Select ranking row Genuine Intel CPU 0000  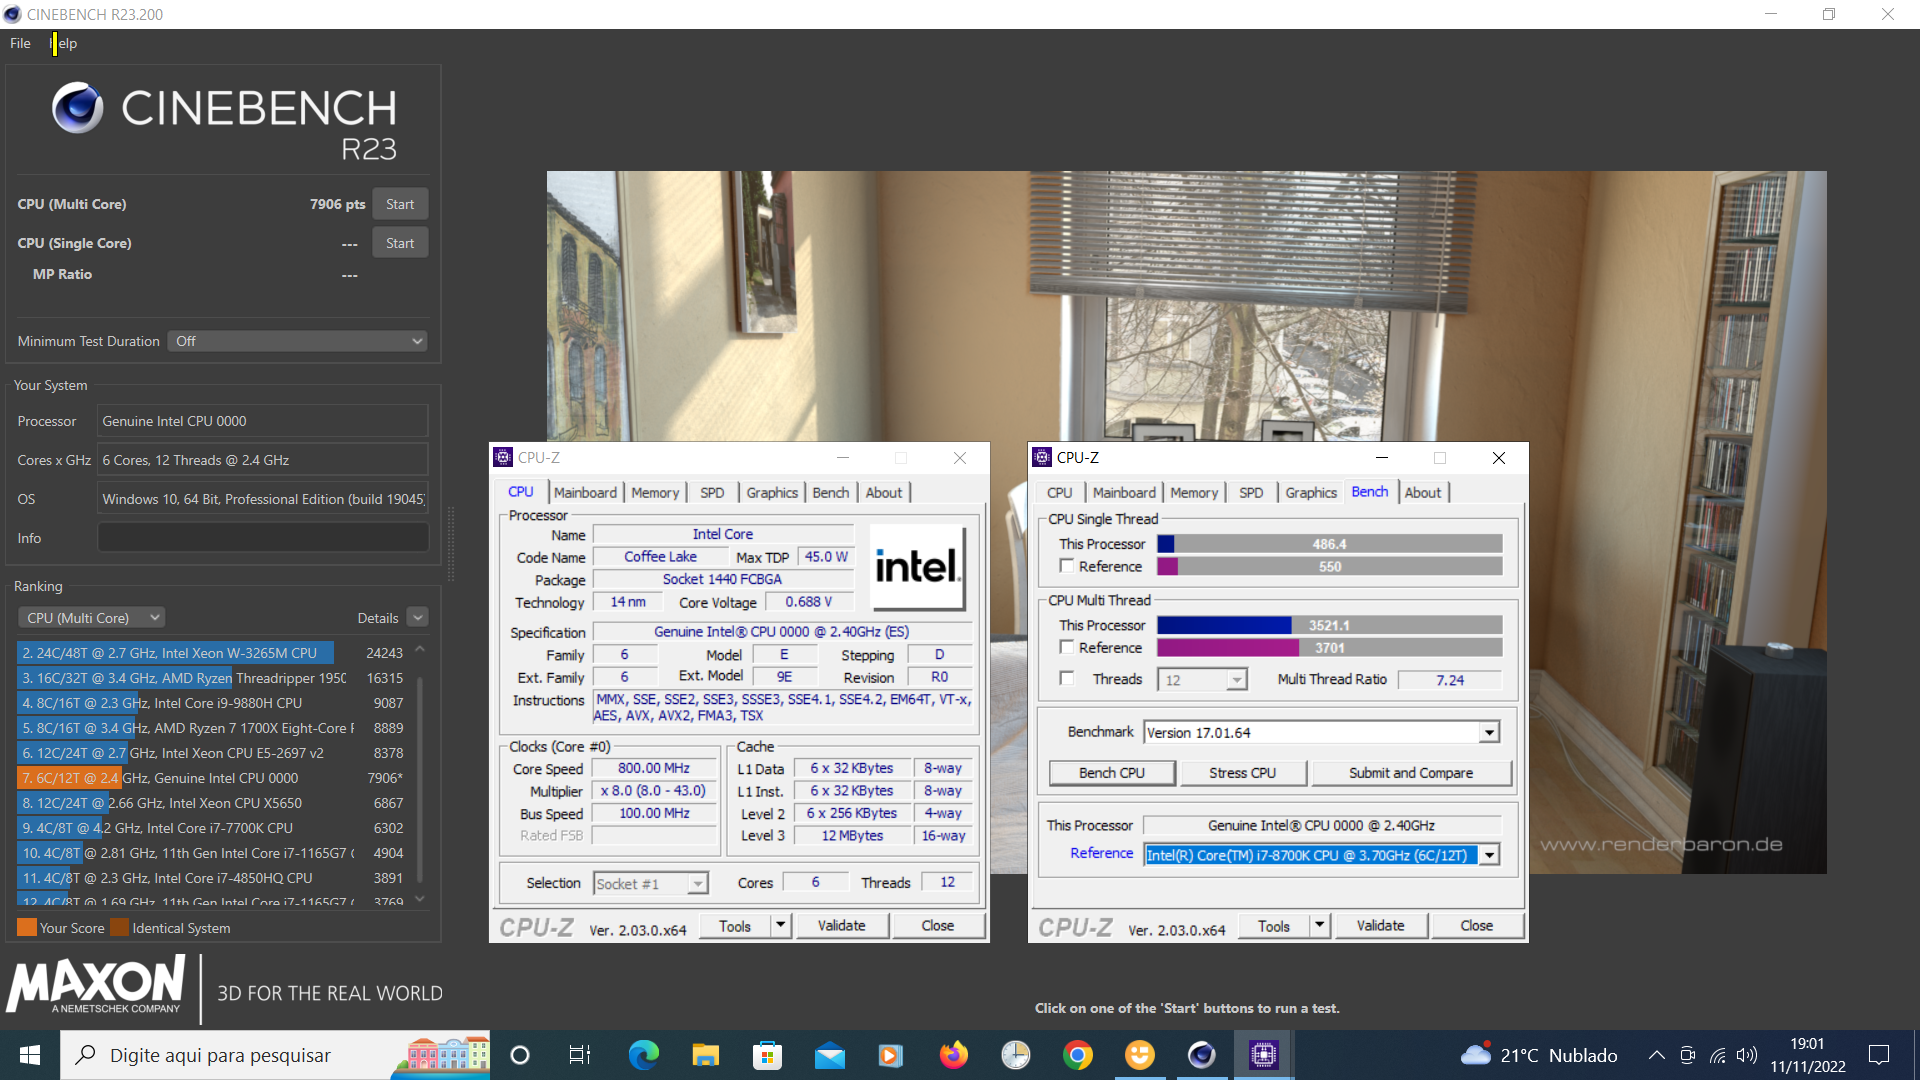point(212,778)
